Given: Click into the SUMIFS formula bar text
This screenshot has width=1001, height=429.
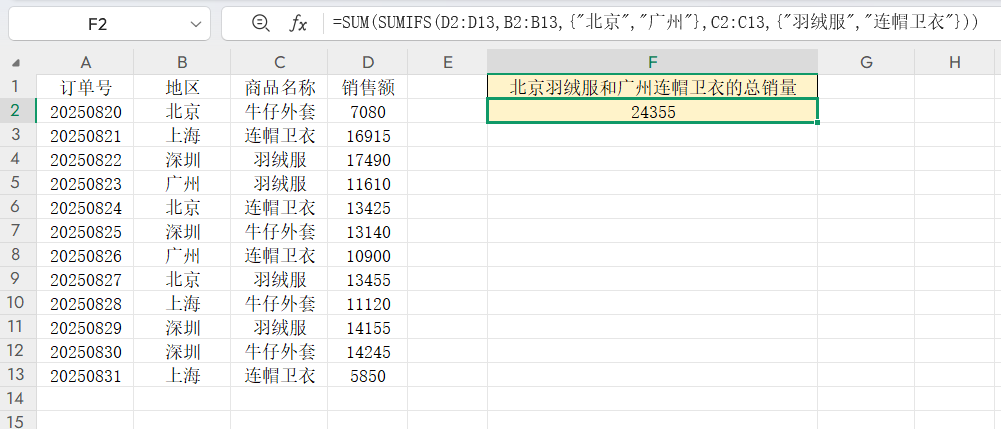Looking at the screenshot, I should [x=650, y=24].
